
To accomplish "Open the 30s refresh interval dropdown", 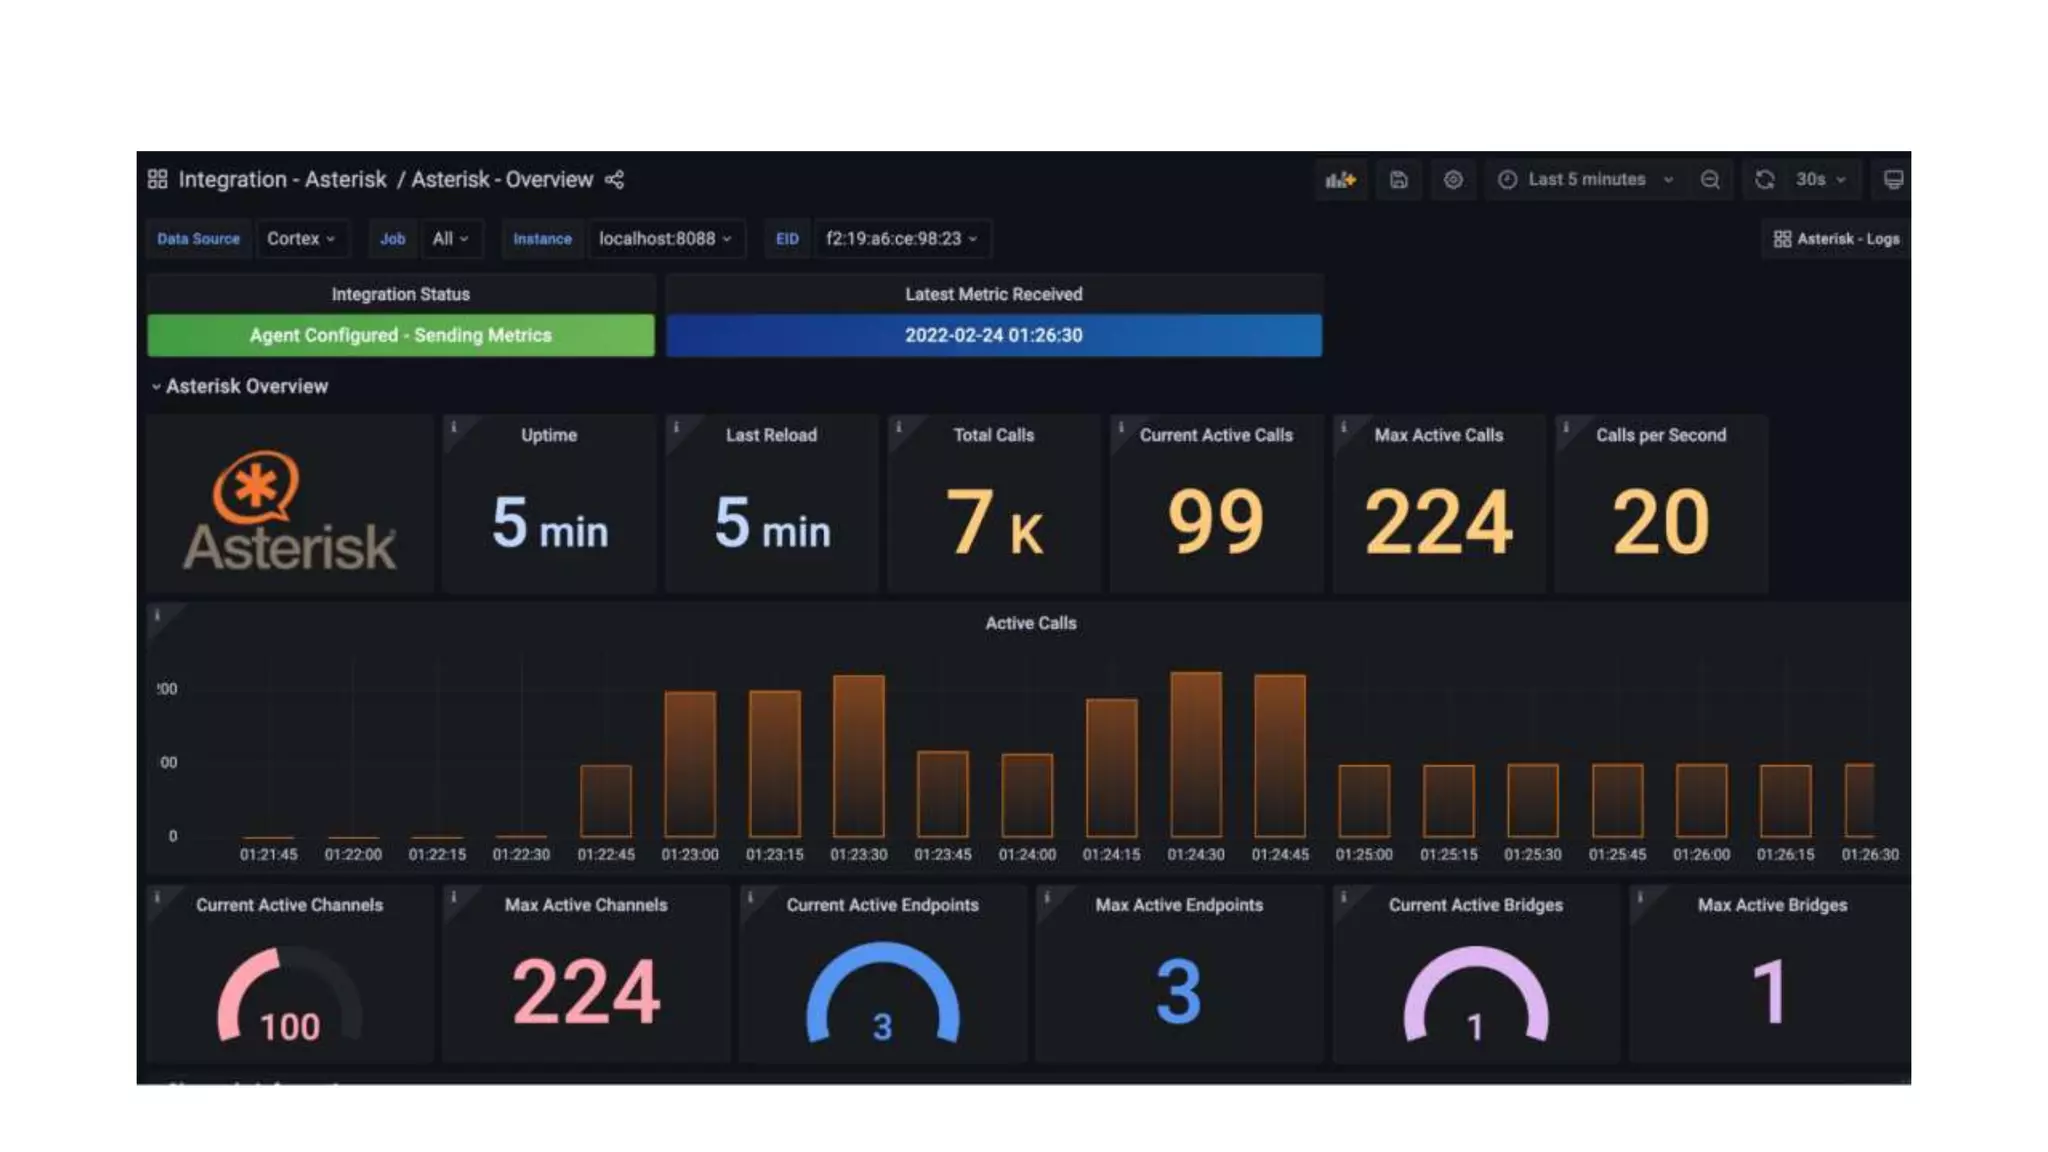I will click(1820, 179).
